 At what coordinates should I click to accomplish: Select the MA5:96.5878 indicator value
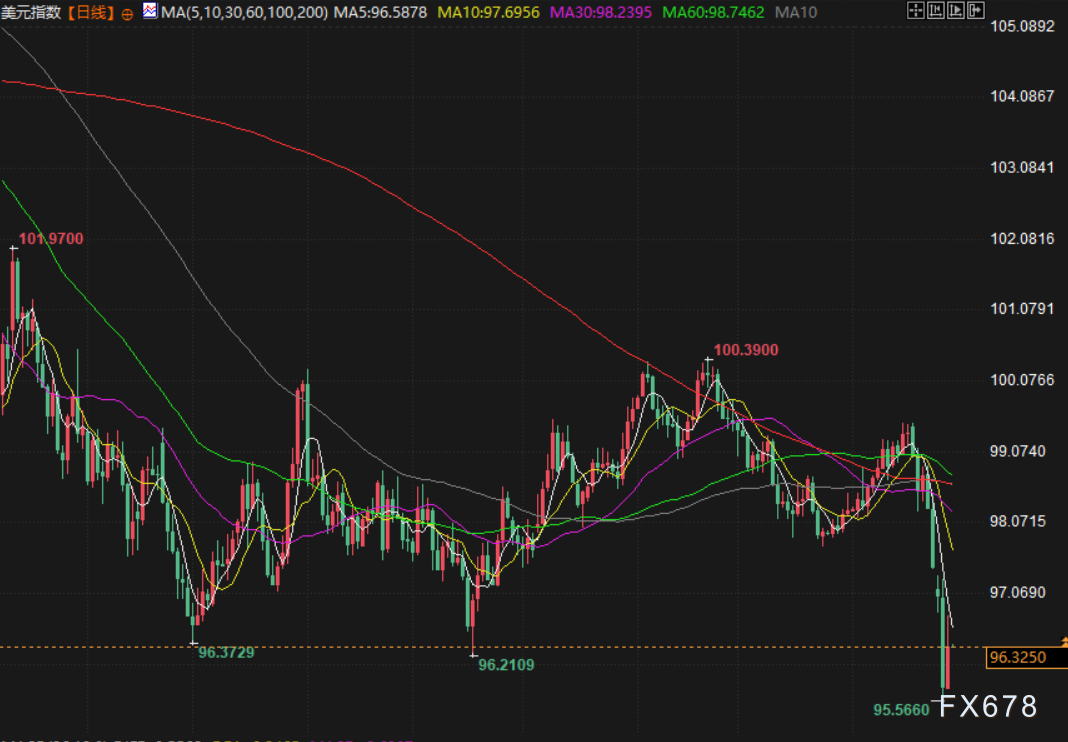coord(380,13)
